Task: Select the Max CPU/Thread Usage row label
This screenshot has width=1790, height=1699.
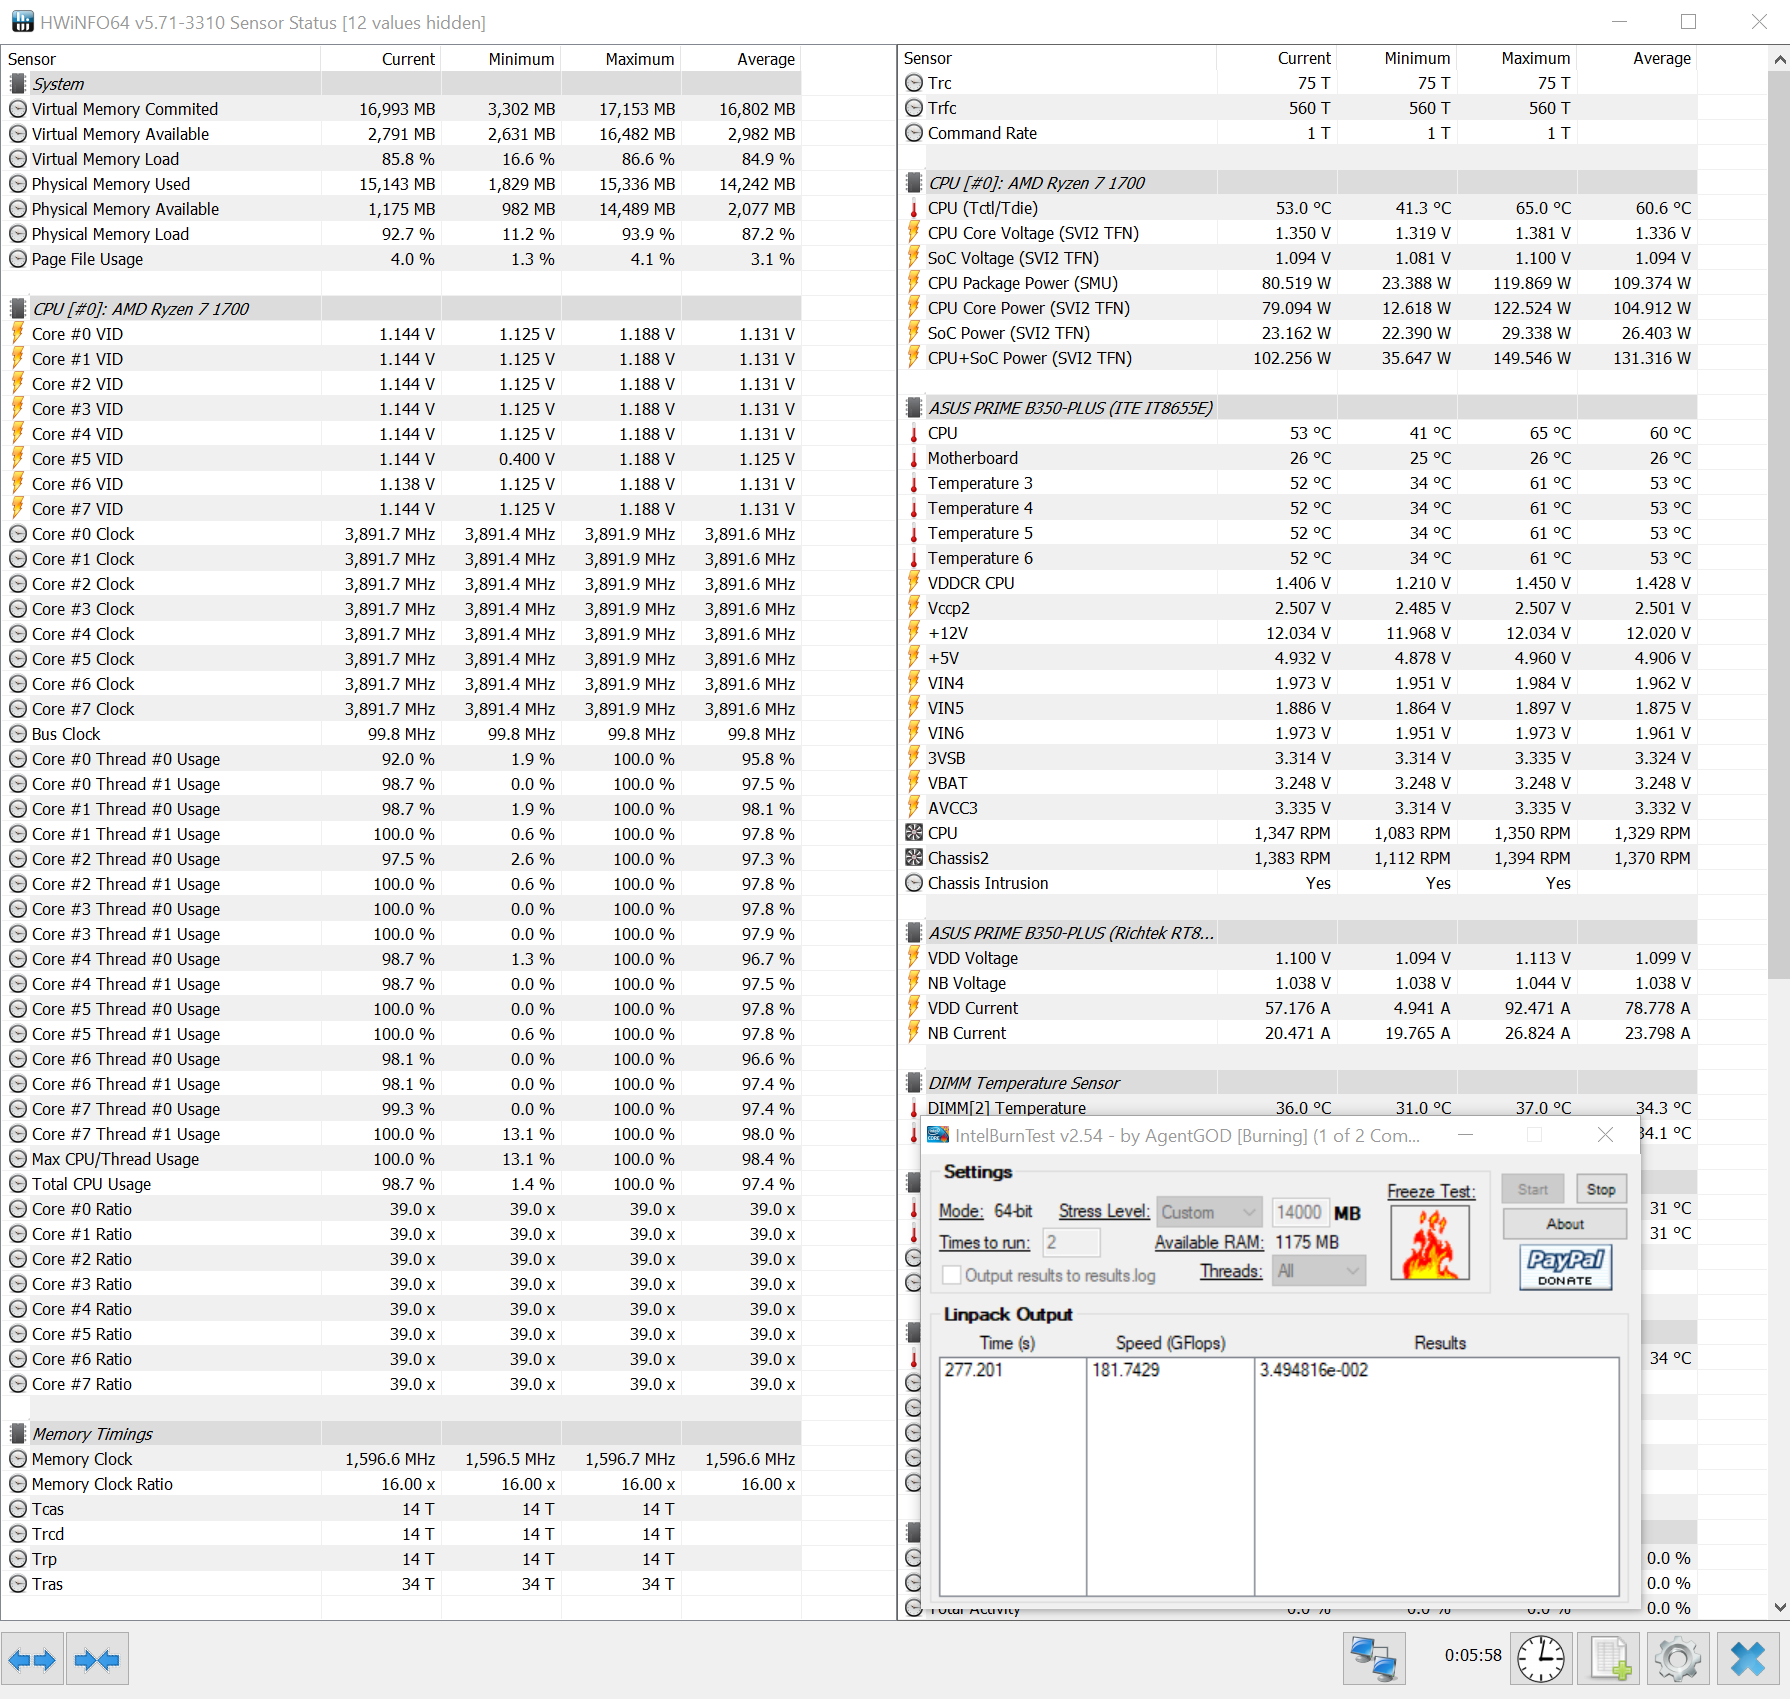Action: click(115, 1159)
